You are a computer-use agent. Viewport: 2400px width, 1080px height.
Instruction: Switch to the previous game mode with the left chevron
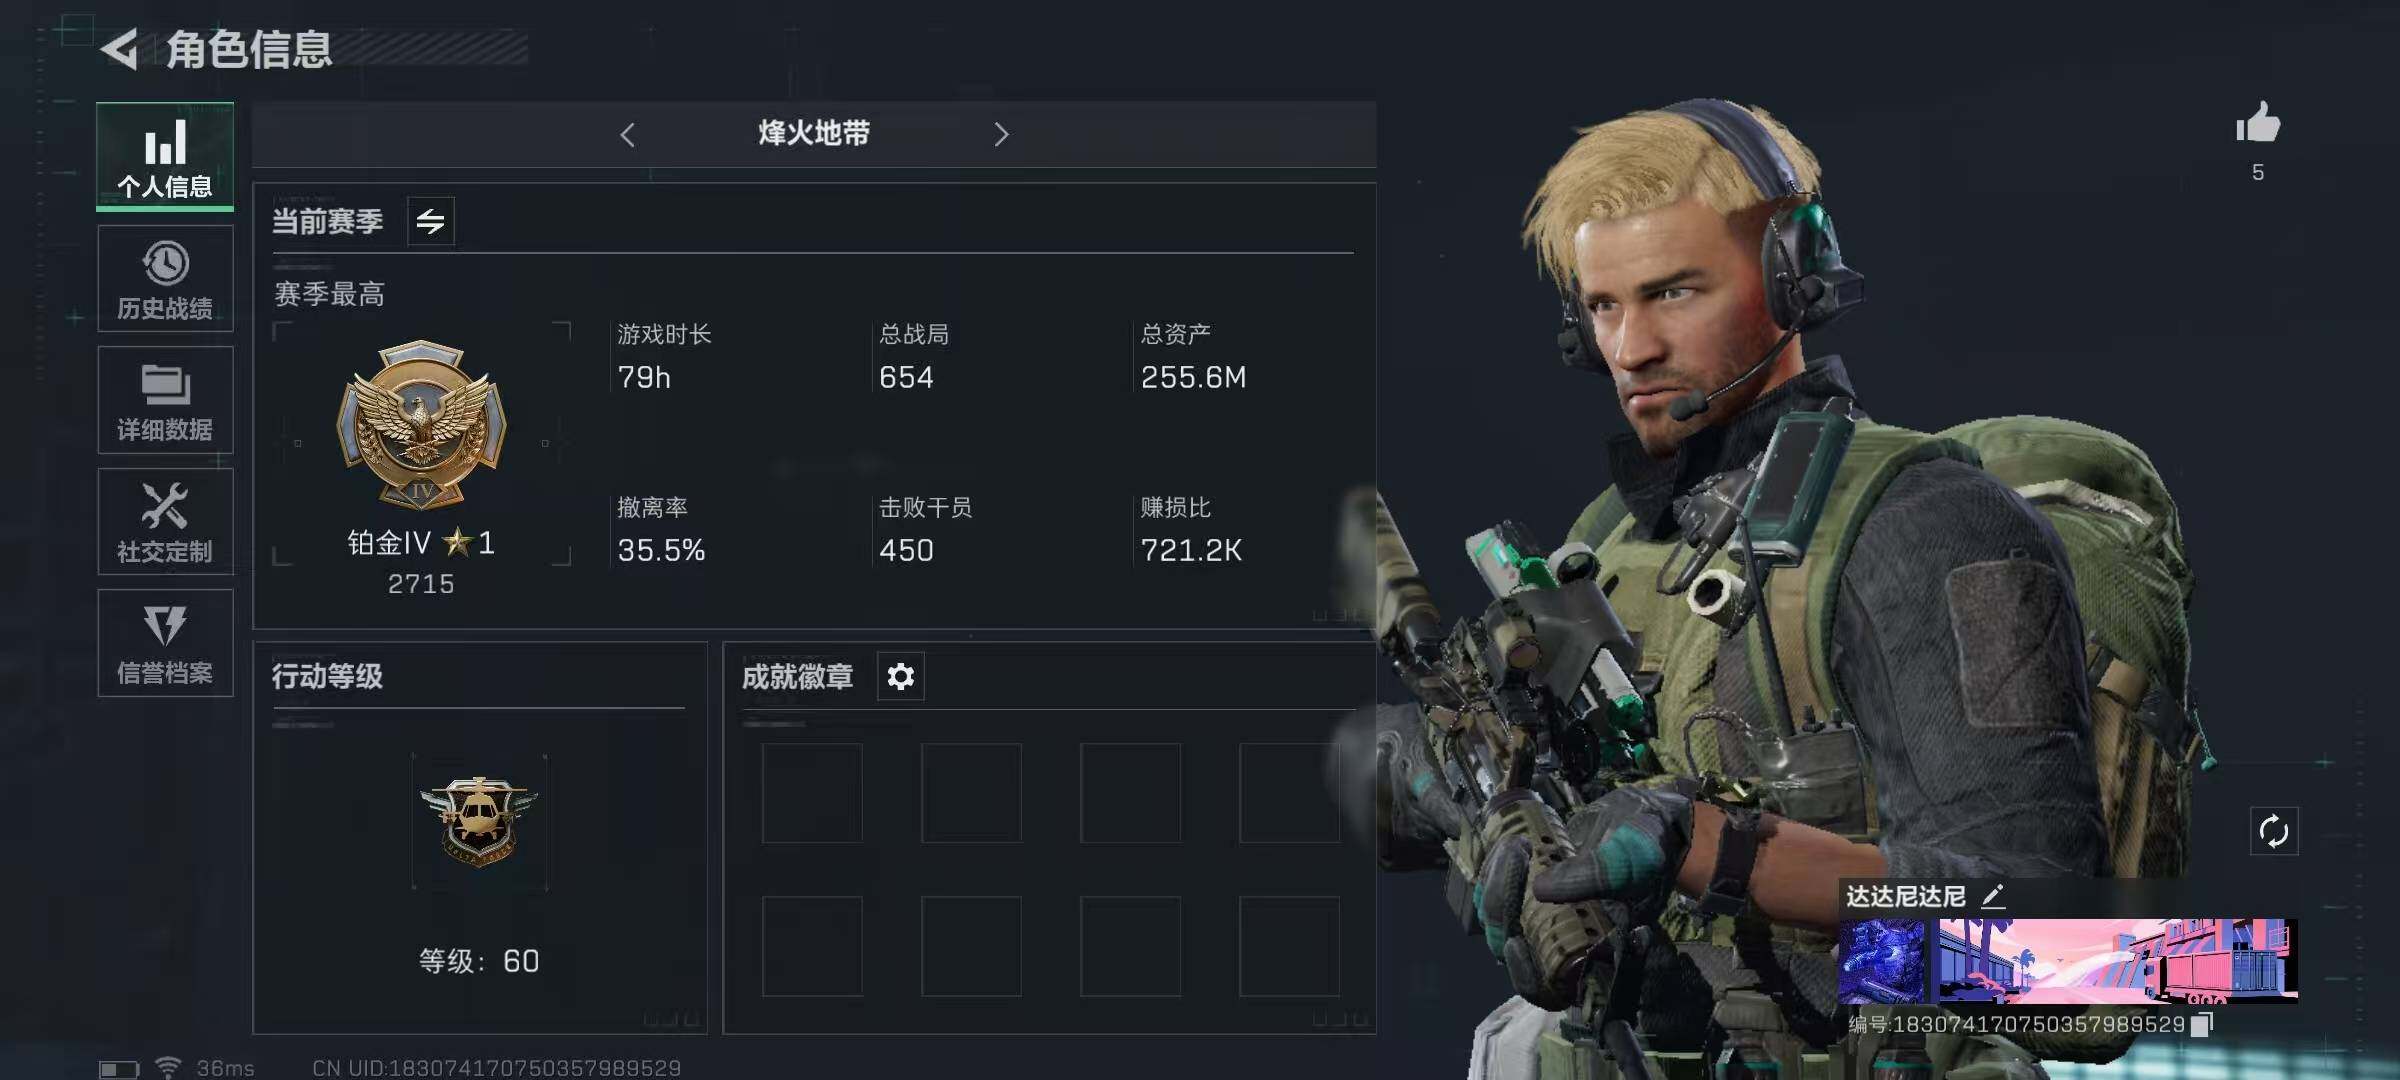628,135
